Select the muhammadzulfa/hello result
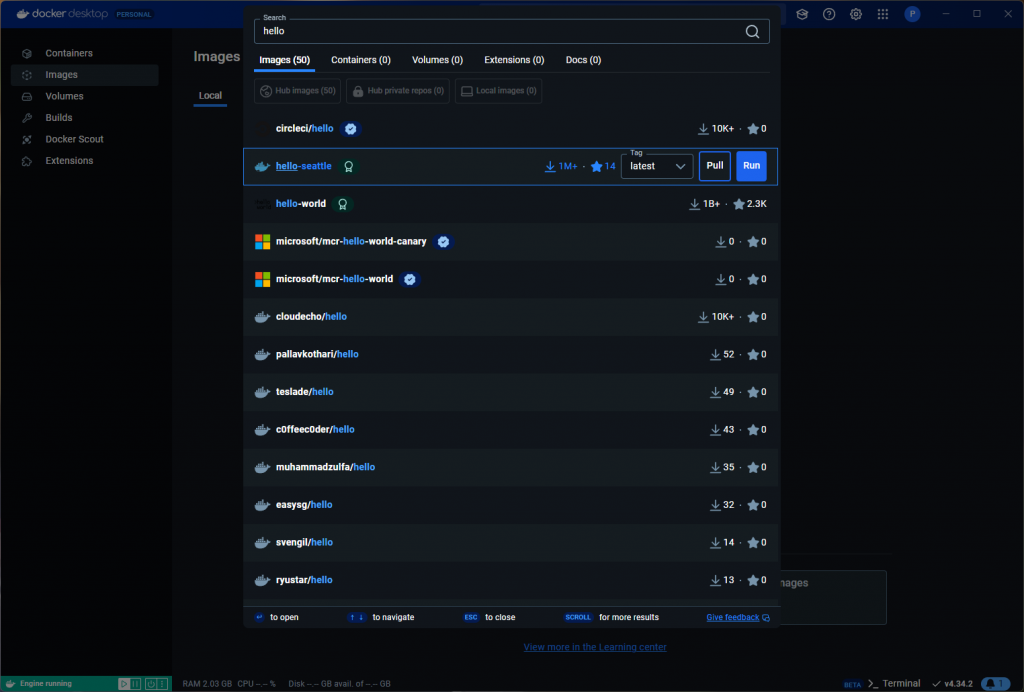 (x=511, y=467)
